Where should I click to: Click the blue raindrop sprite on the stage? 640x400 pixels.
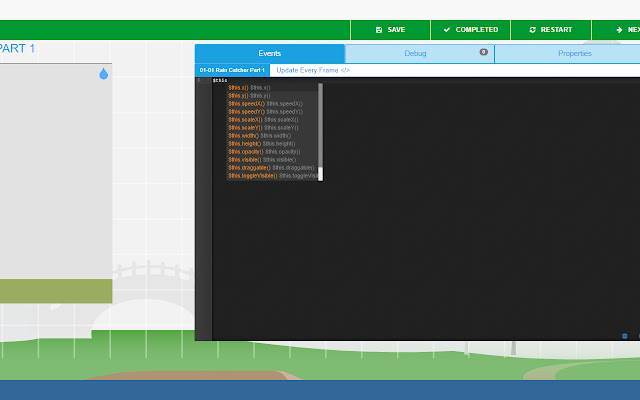104,73
